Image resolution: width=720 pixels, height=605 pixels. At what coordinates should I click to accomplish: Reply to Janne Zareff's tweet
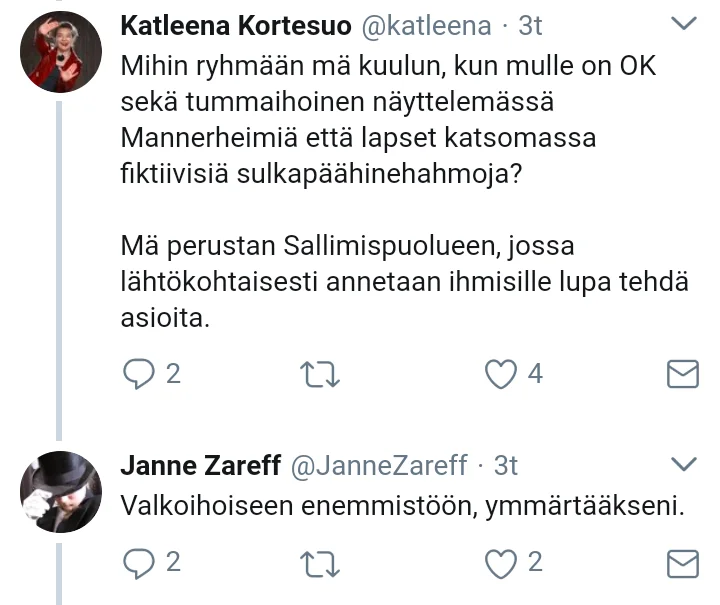(x=138, y=563)
